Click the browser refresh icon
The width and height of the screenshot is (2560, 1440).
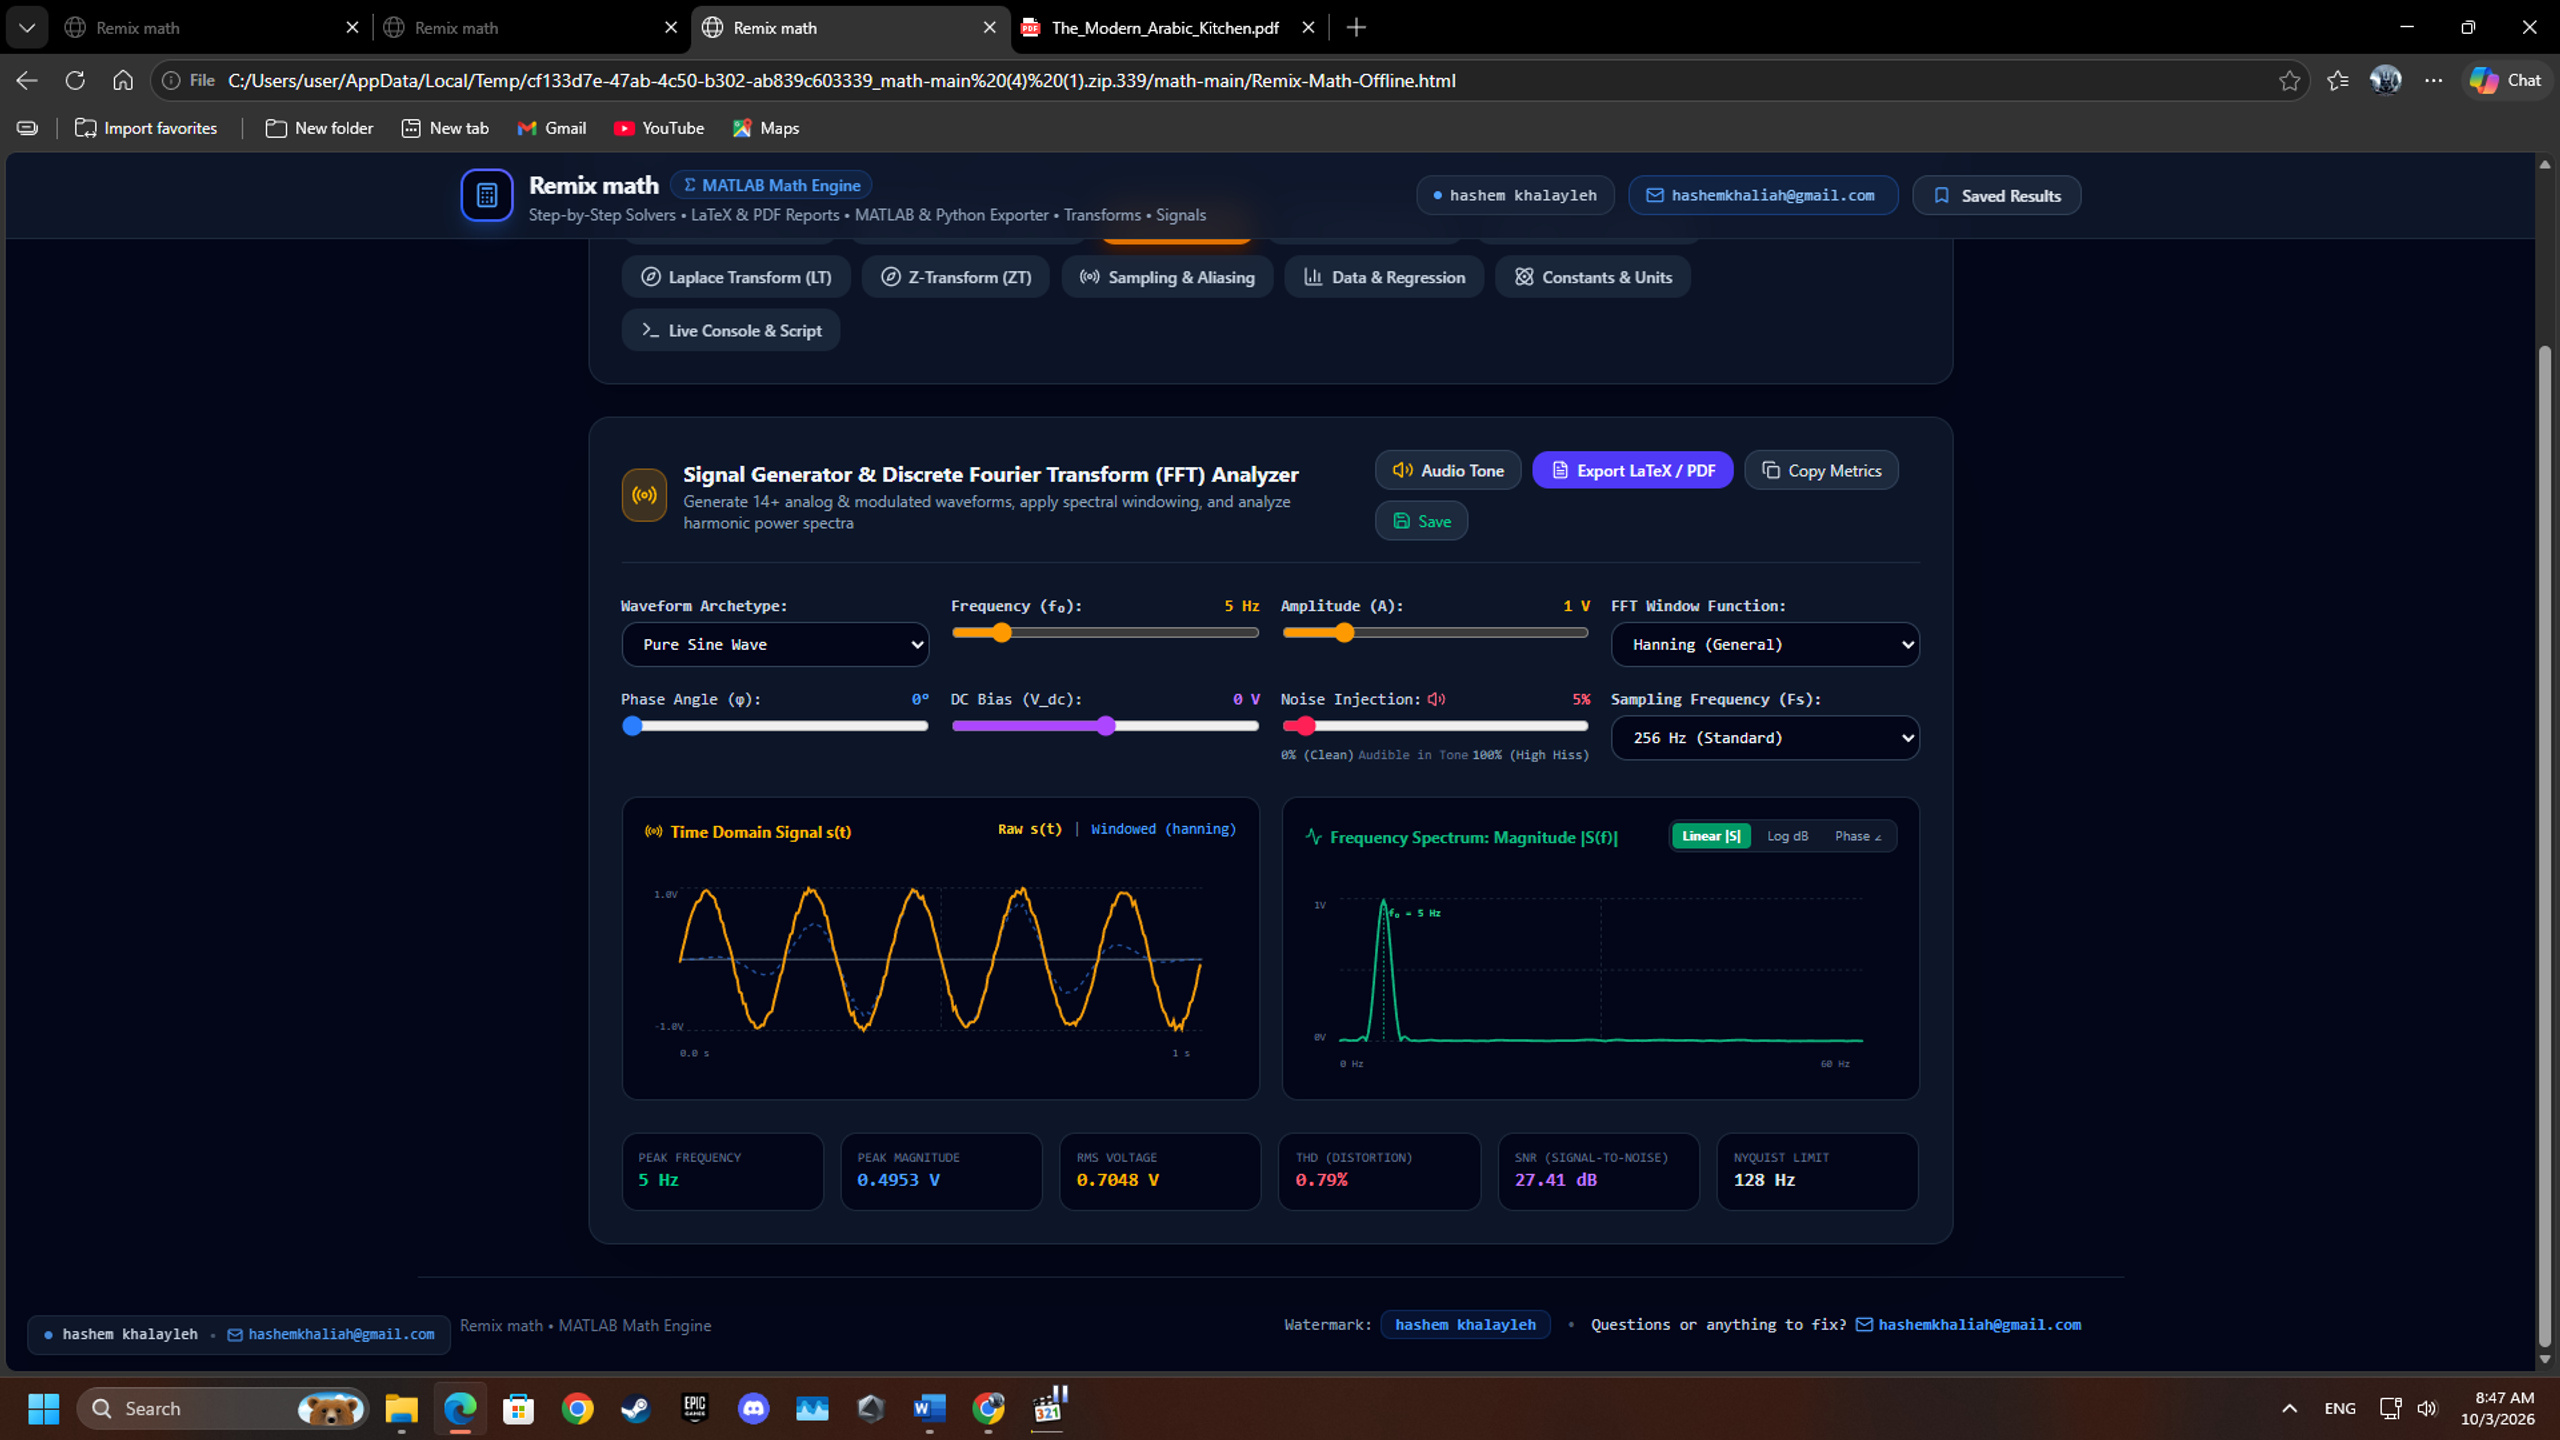[75, 81]
